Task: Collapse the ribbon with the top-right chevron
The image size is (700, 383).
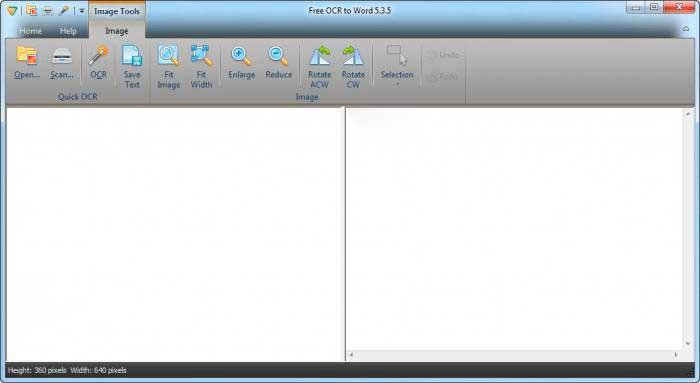Action: tap(686, 29)
